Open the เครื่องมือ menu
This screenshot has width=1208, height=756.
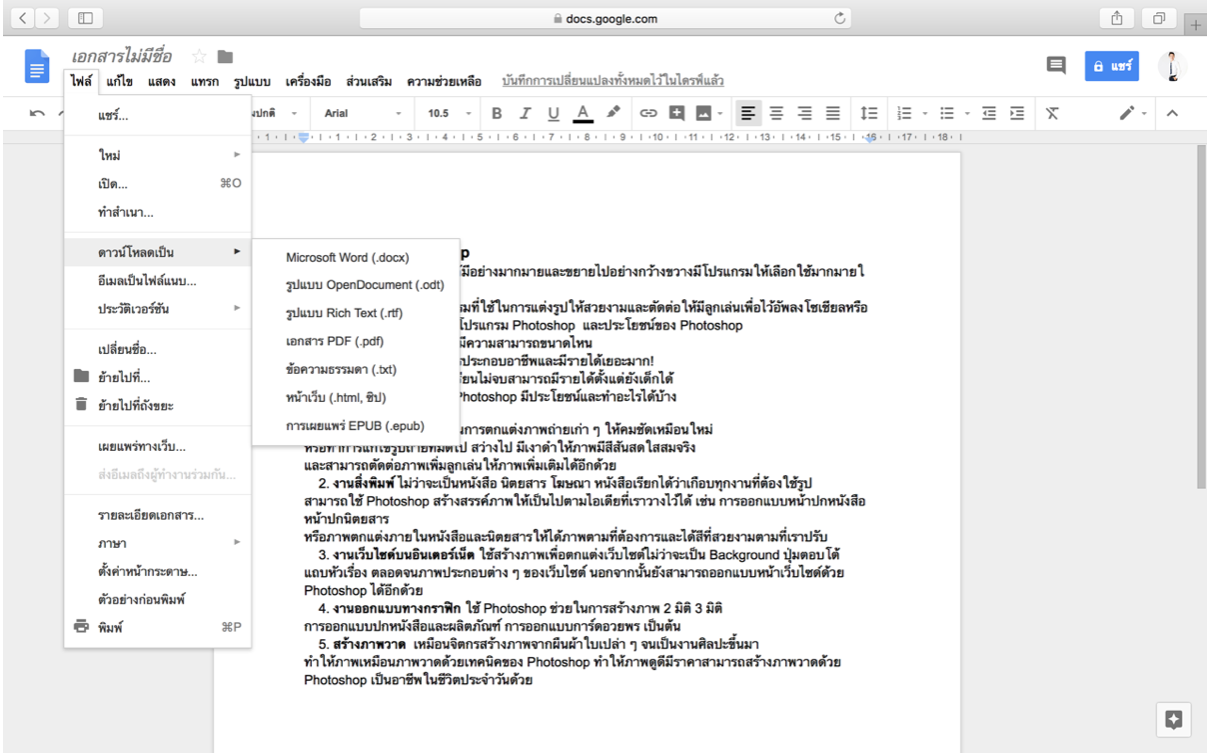(308, 81)
